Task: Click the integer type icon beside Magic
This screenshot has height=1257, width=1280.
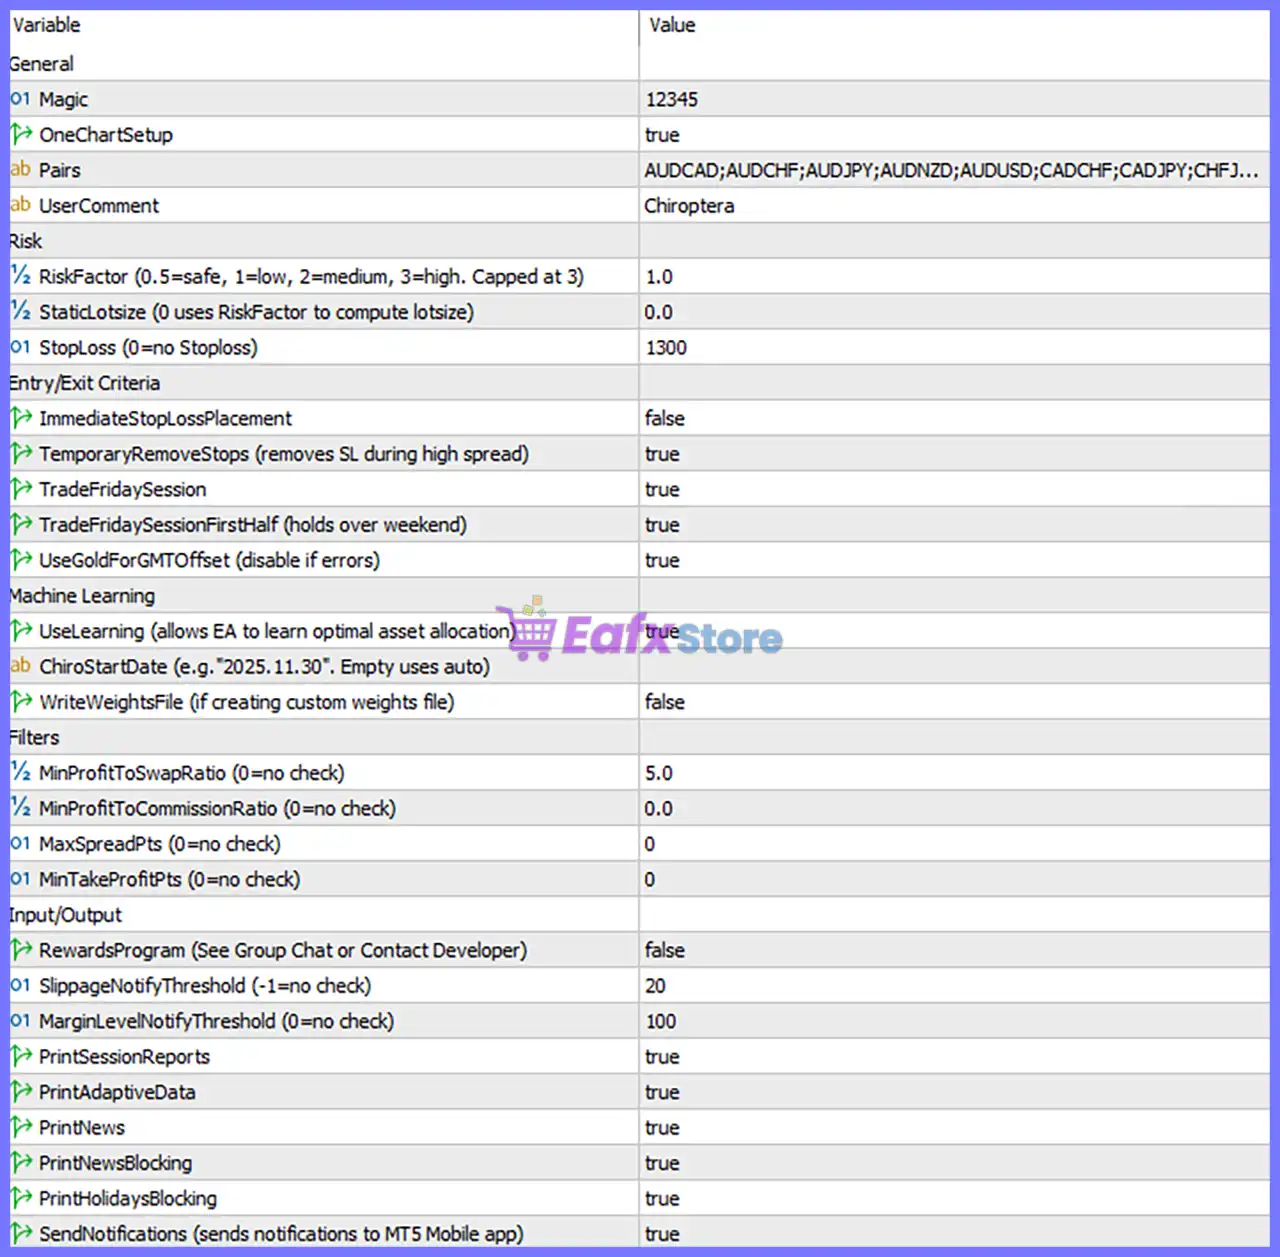Action: (x=20, y=99)
